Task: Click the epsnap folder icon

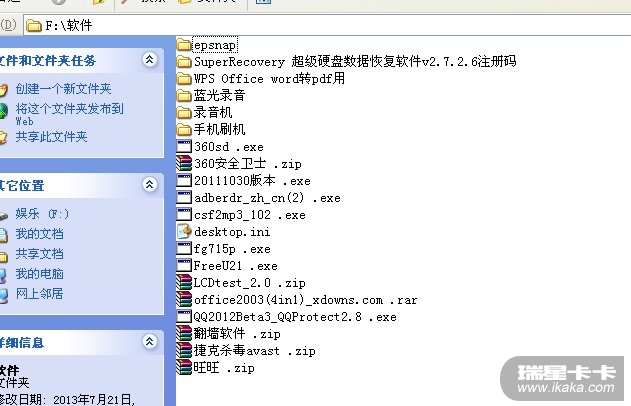Action: point(184,45)
